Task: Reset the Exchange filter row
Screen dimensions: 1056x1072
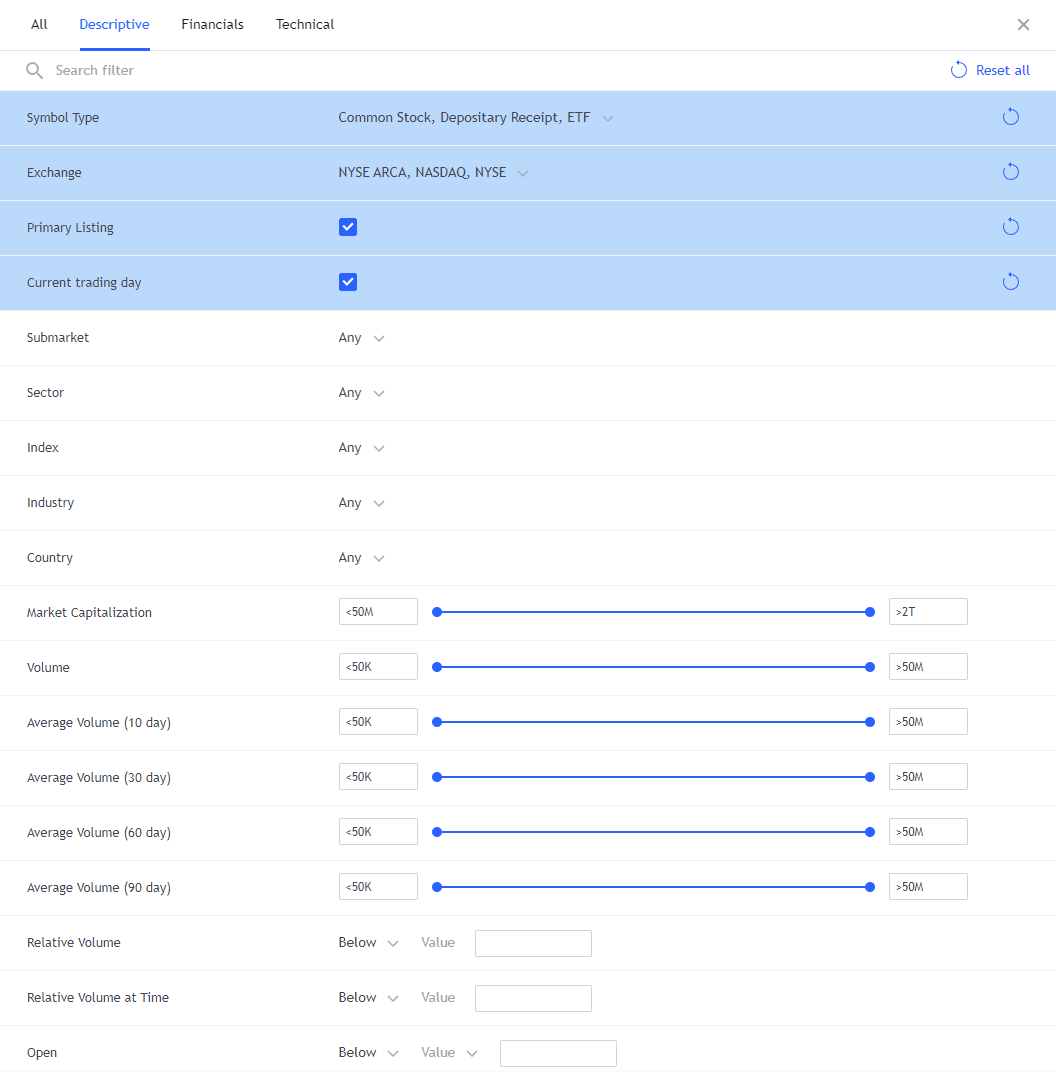Action: pos(1010,172)
